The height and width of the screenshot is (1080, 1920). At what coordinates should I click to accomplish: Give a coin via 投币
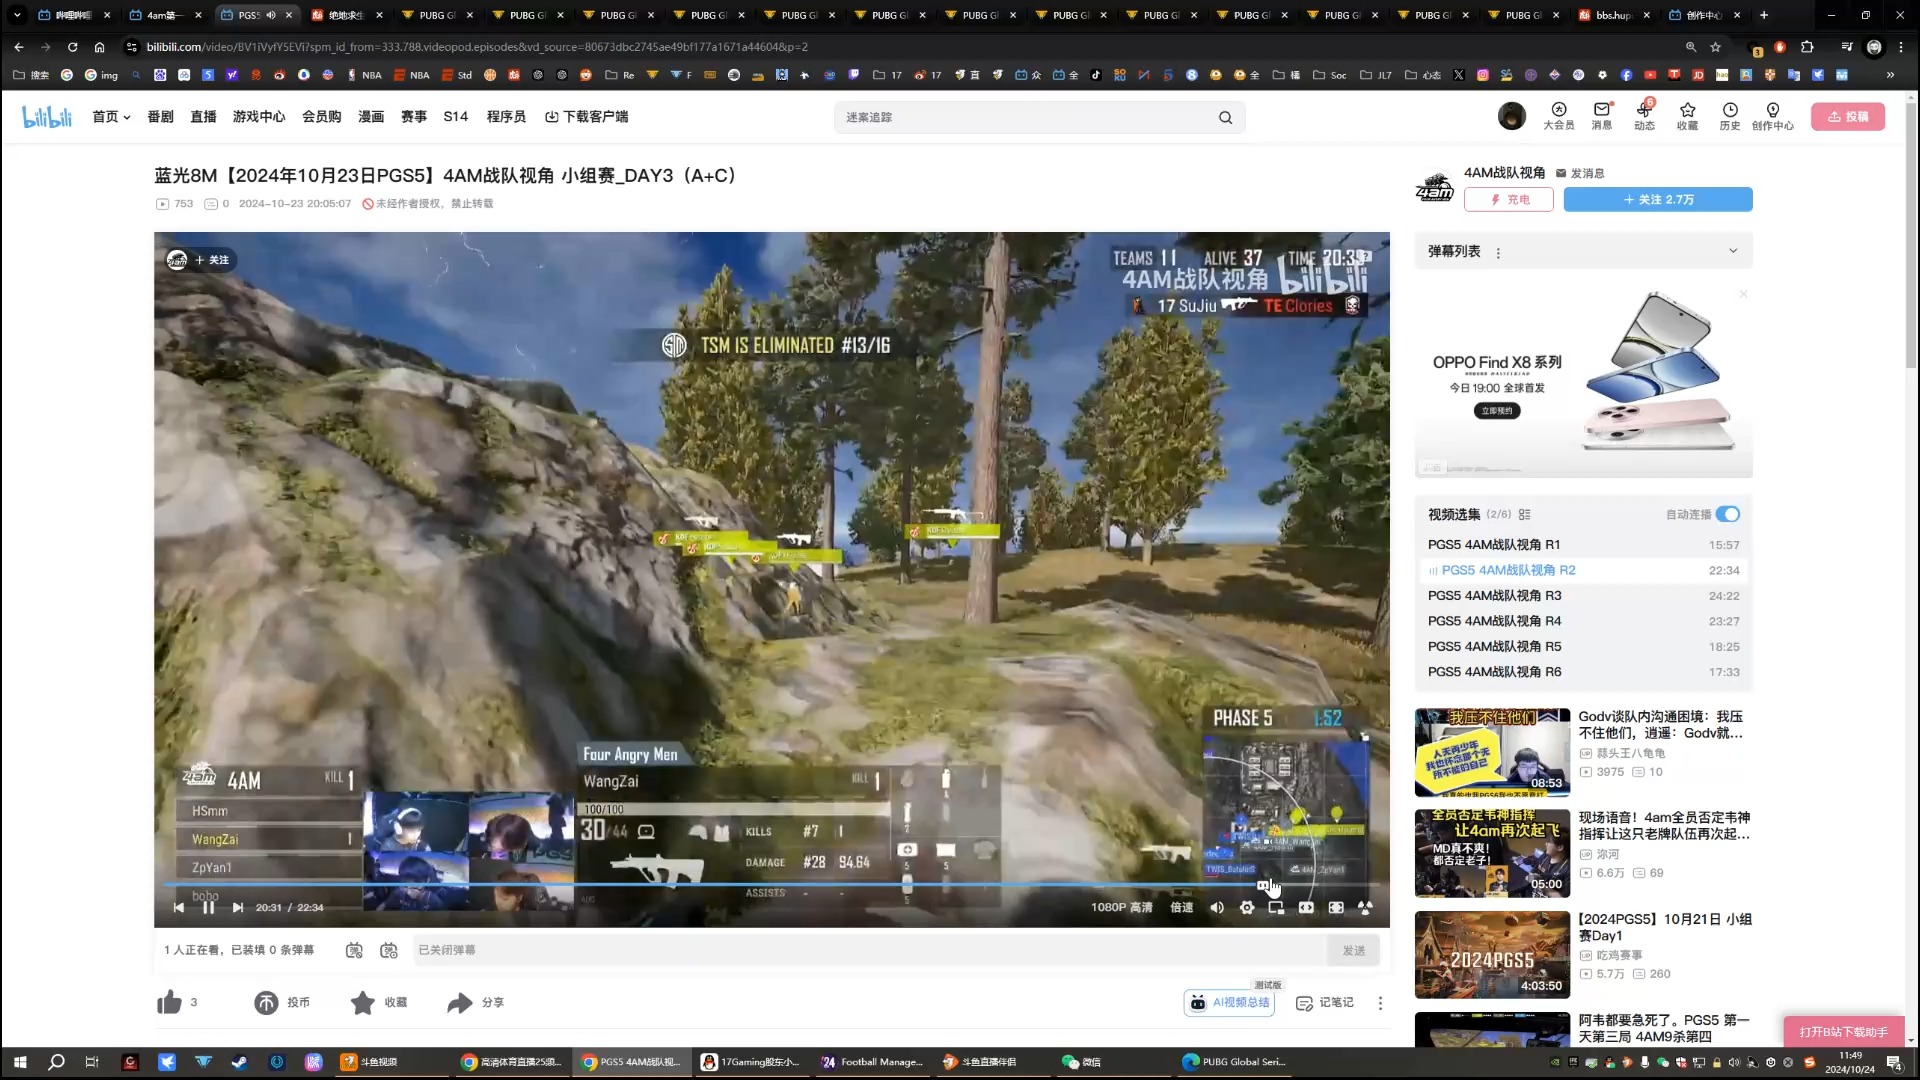[x=281, y=1002]
